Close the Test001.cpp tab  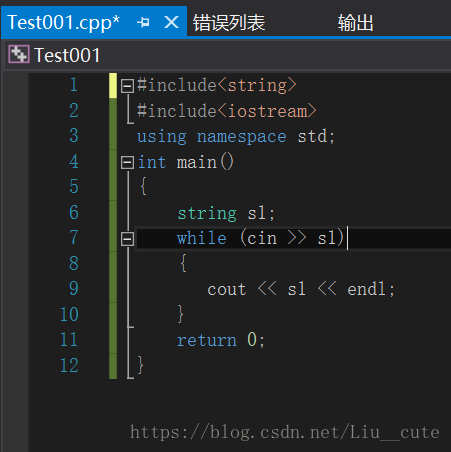(171, 22)
